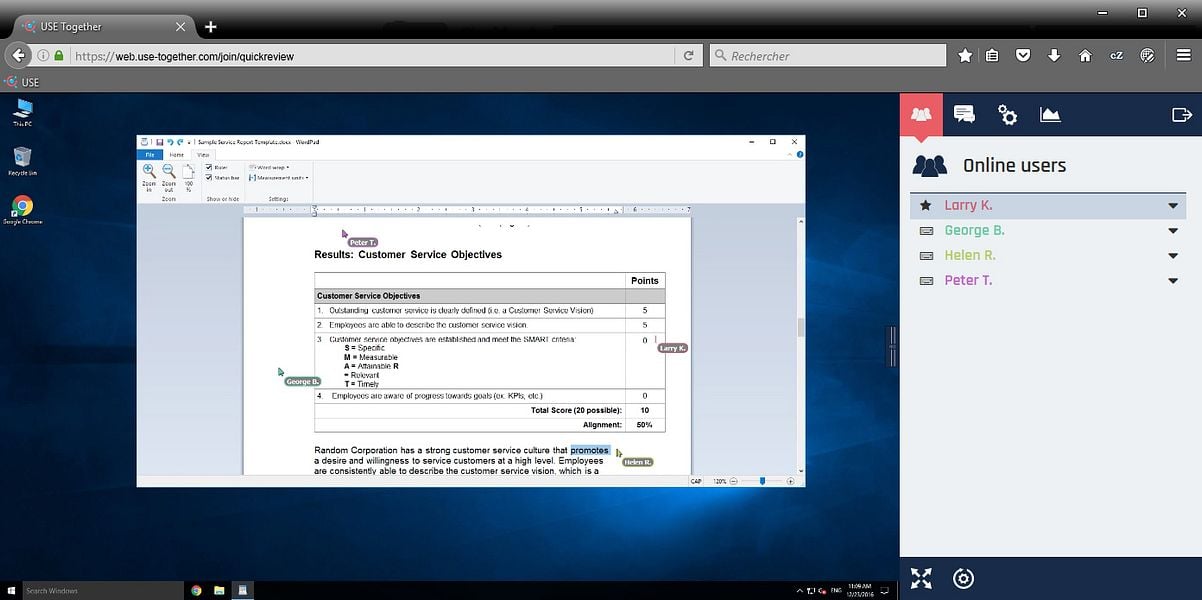Reload the page in the browser
Image resolution: width=1202 pixels, height=600 pixels.
(x=688, y=56)
